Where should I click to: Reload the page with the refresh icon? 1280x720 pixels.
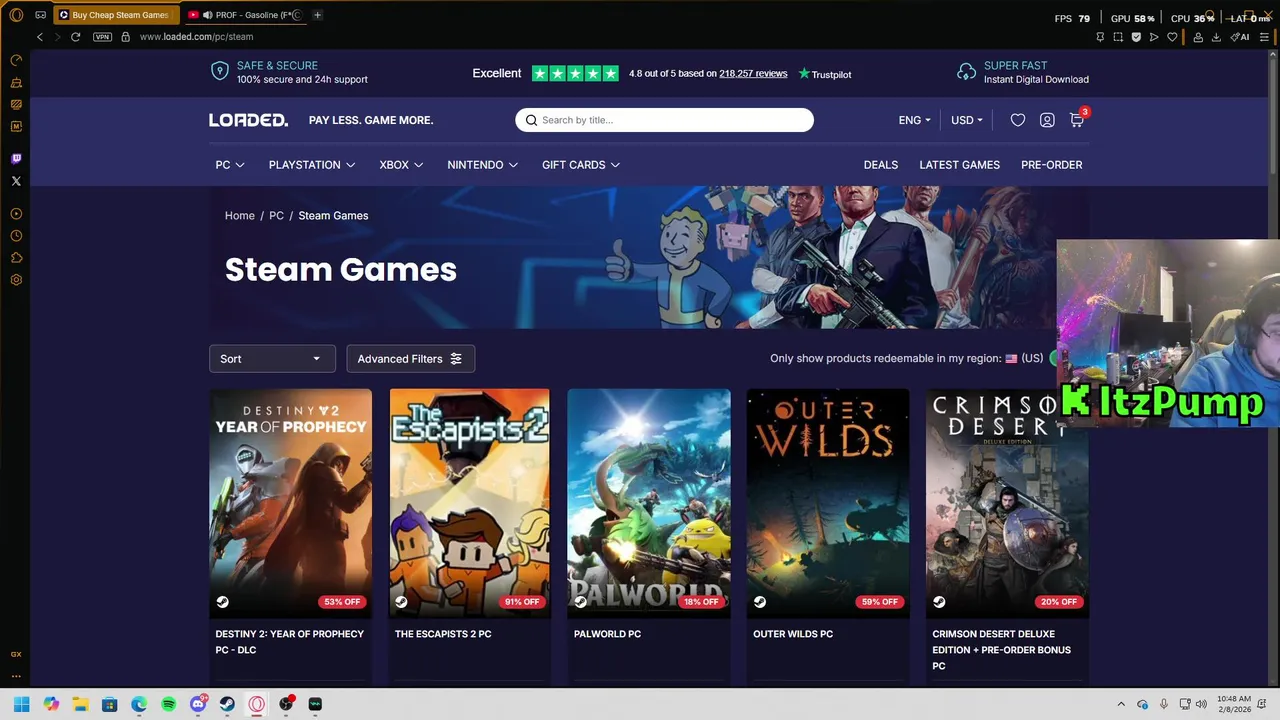pos(75,37)
